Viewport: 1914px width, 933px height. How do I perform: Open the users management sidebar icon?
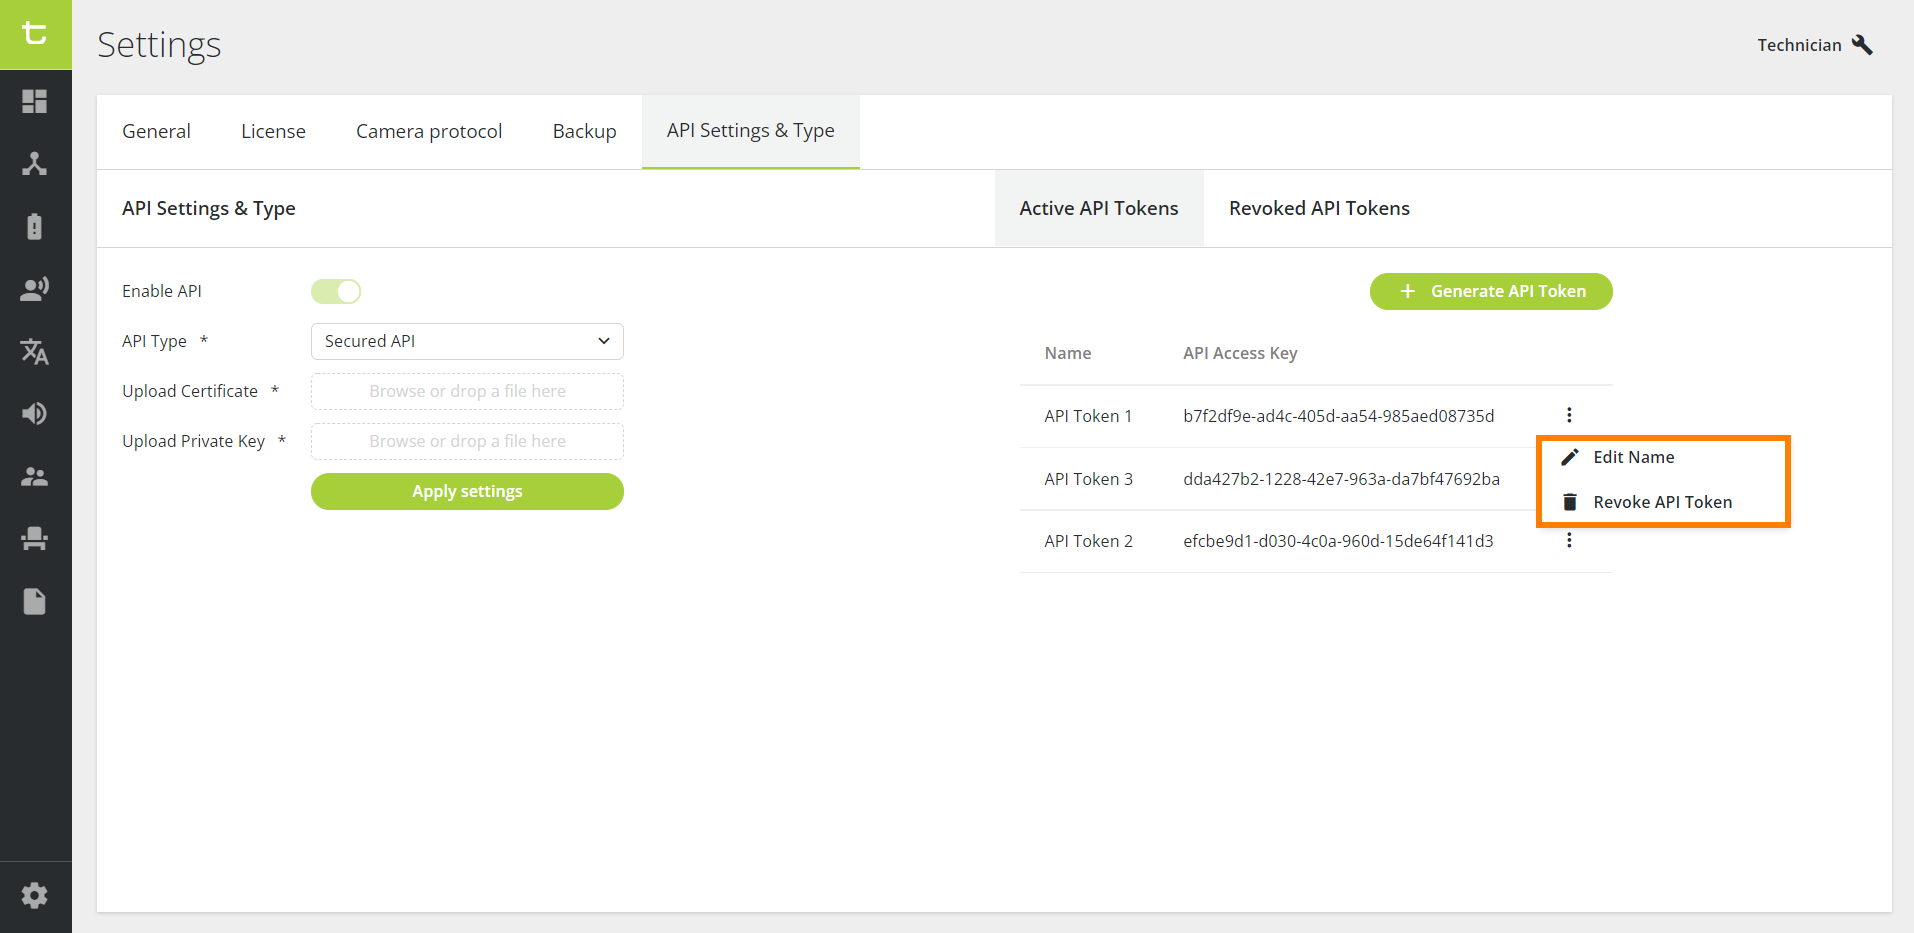(34, 476)
